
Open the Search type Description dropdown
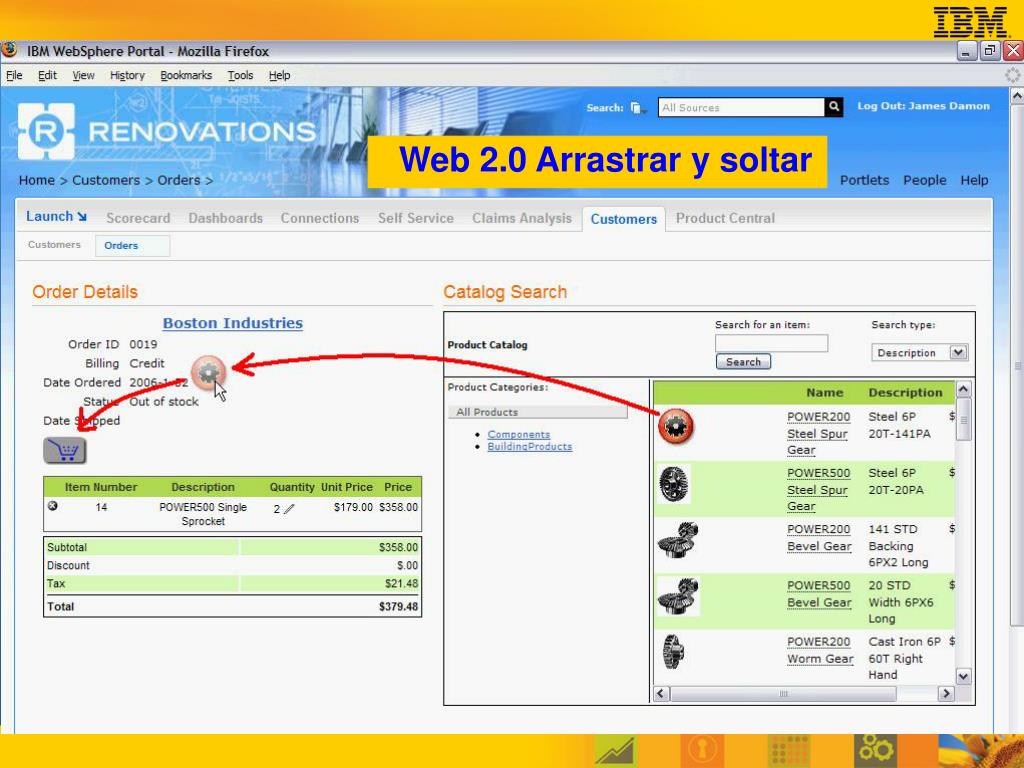tap(919, 353)
